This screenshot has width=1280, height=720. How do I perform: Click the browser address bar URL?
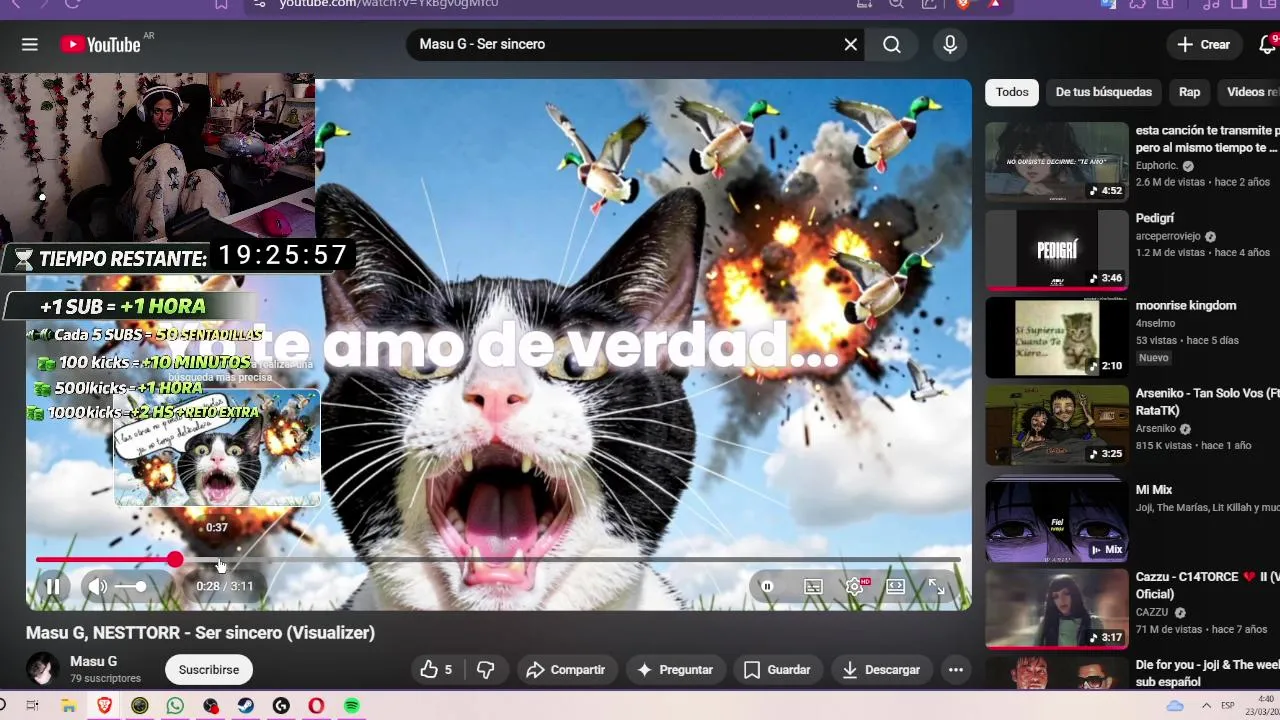(388, 4)
